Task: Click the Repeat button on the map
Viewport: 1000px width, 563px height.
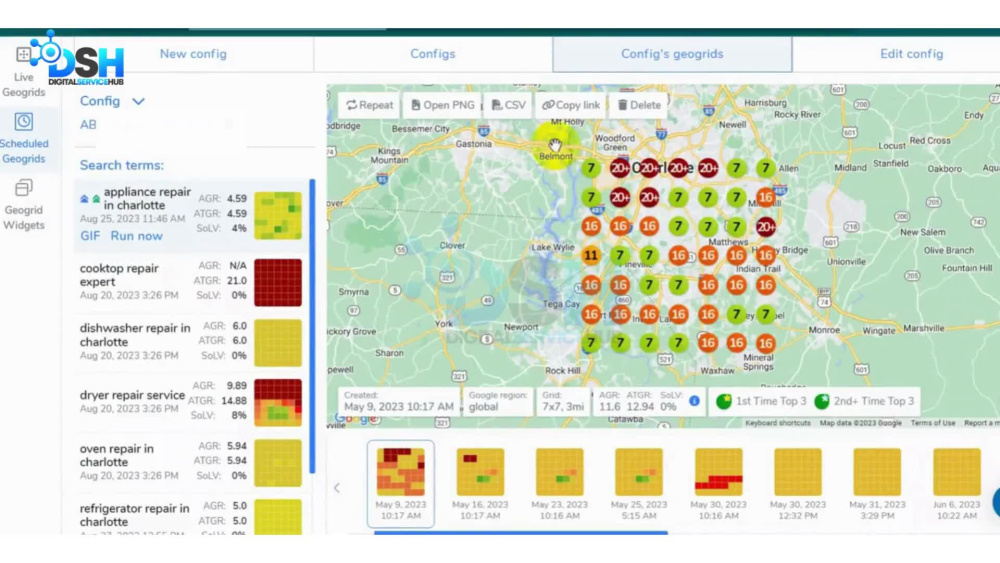Action: (x=370, y=105)
